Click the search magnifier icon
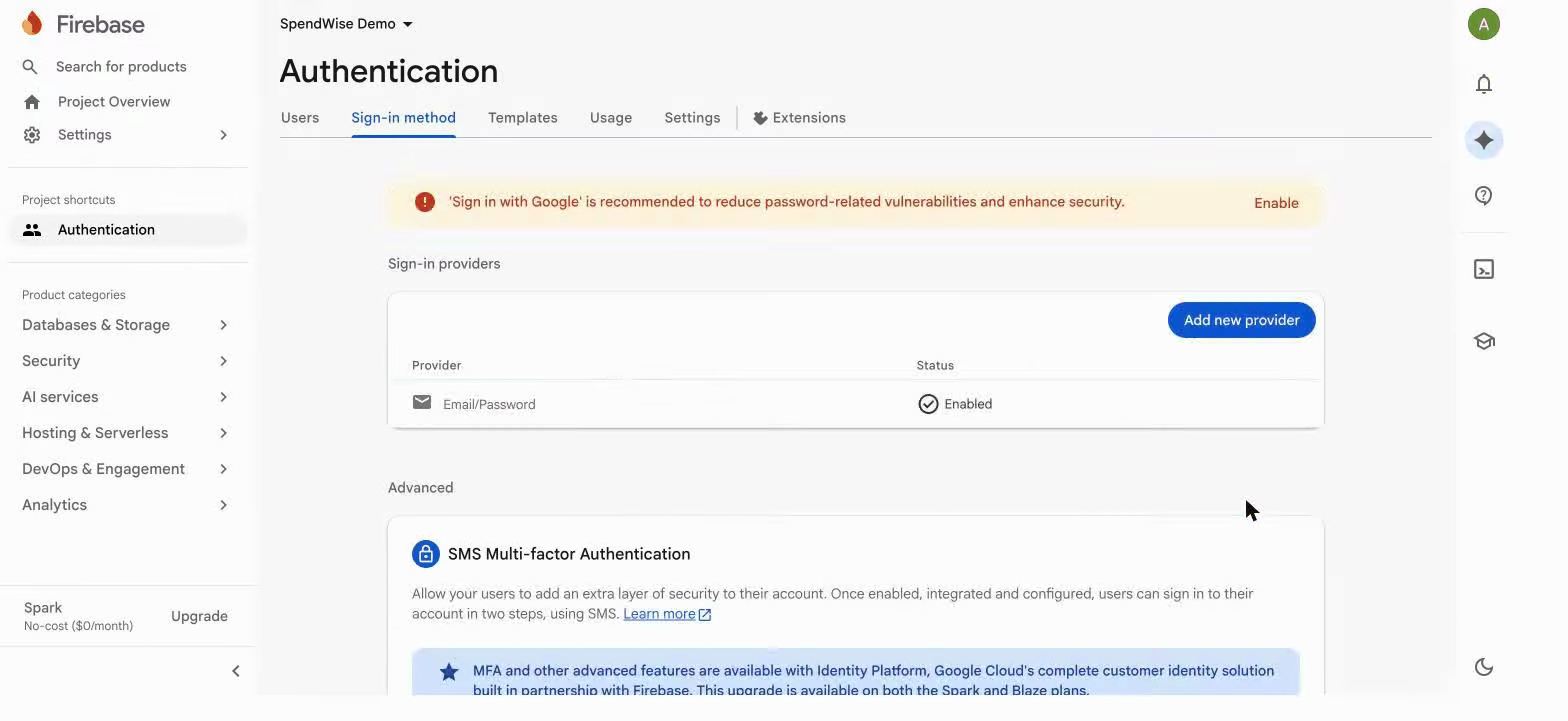Viewport: 1568px width, 721px height. click(x=30, y=67)
